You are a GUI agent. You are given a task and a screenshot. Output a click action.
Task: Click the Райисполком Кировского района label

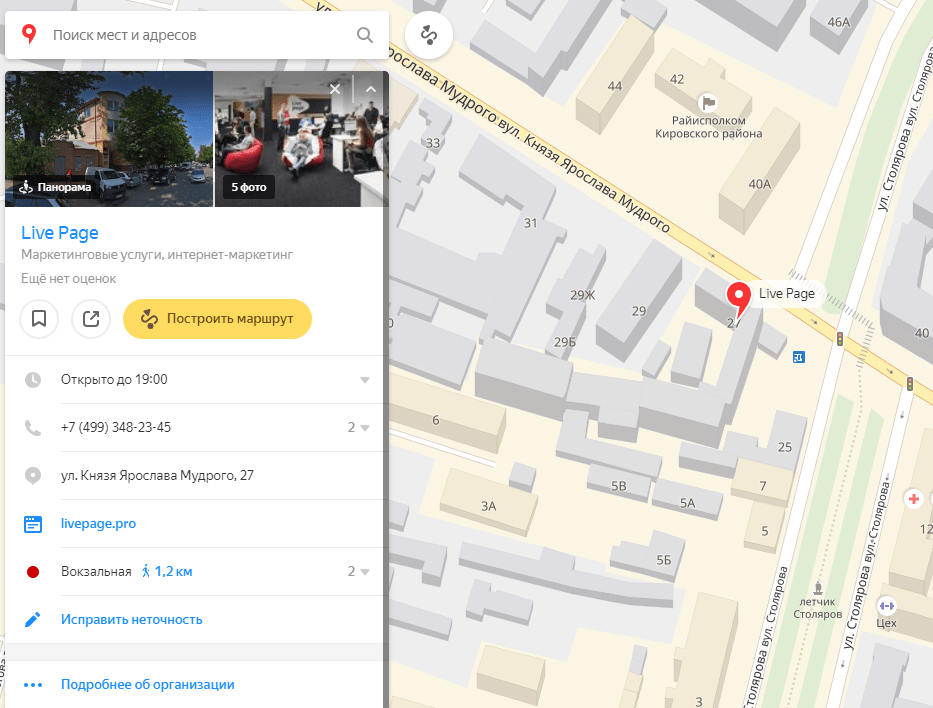coord(709,127)
